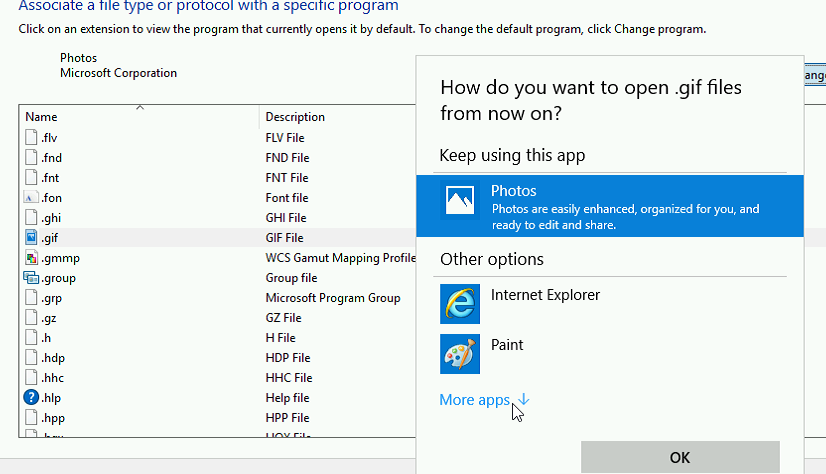826x474 pixels.
Task: Click the 'GIF File' description
Action: click(x=284, y=238)
